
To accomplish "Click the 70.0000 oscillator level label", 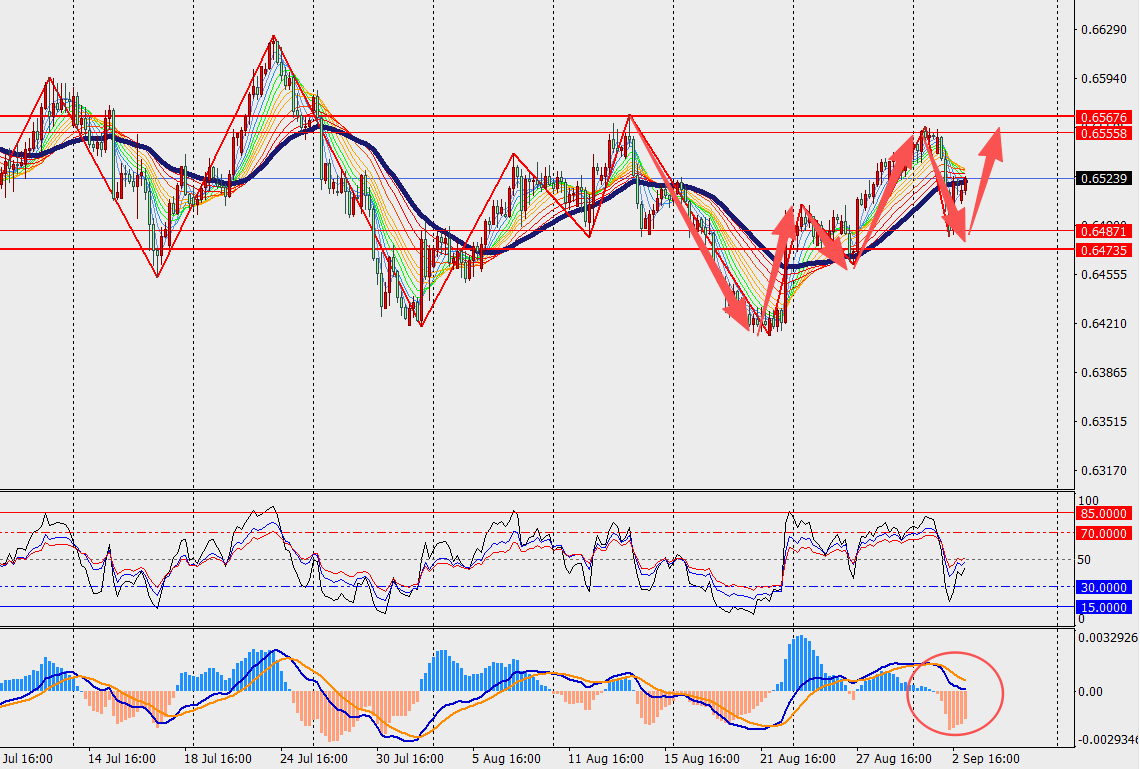I will tap(1103, 534).
